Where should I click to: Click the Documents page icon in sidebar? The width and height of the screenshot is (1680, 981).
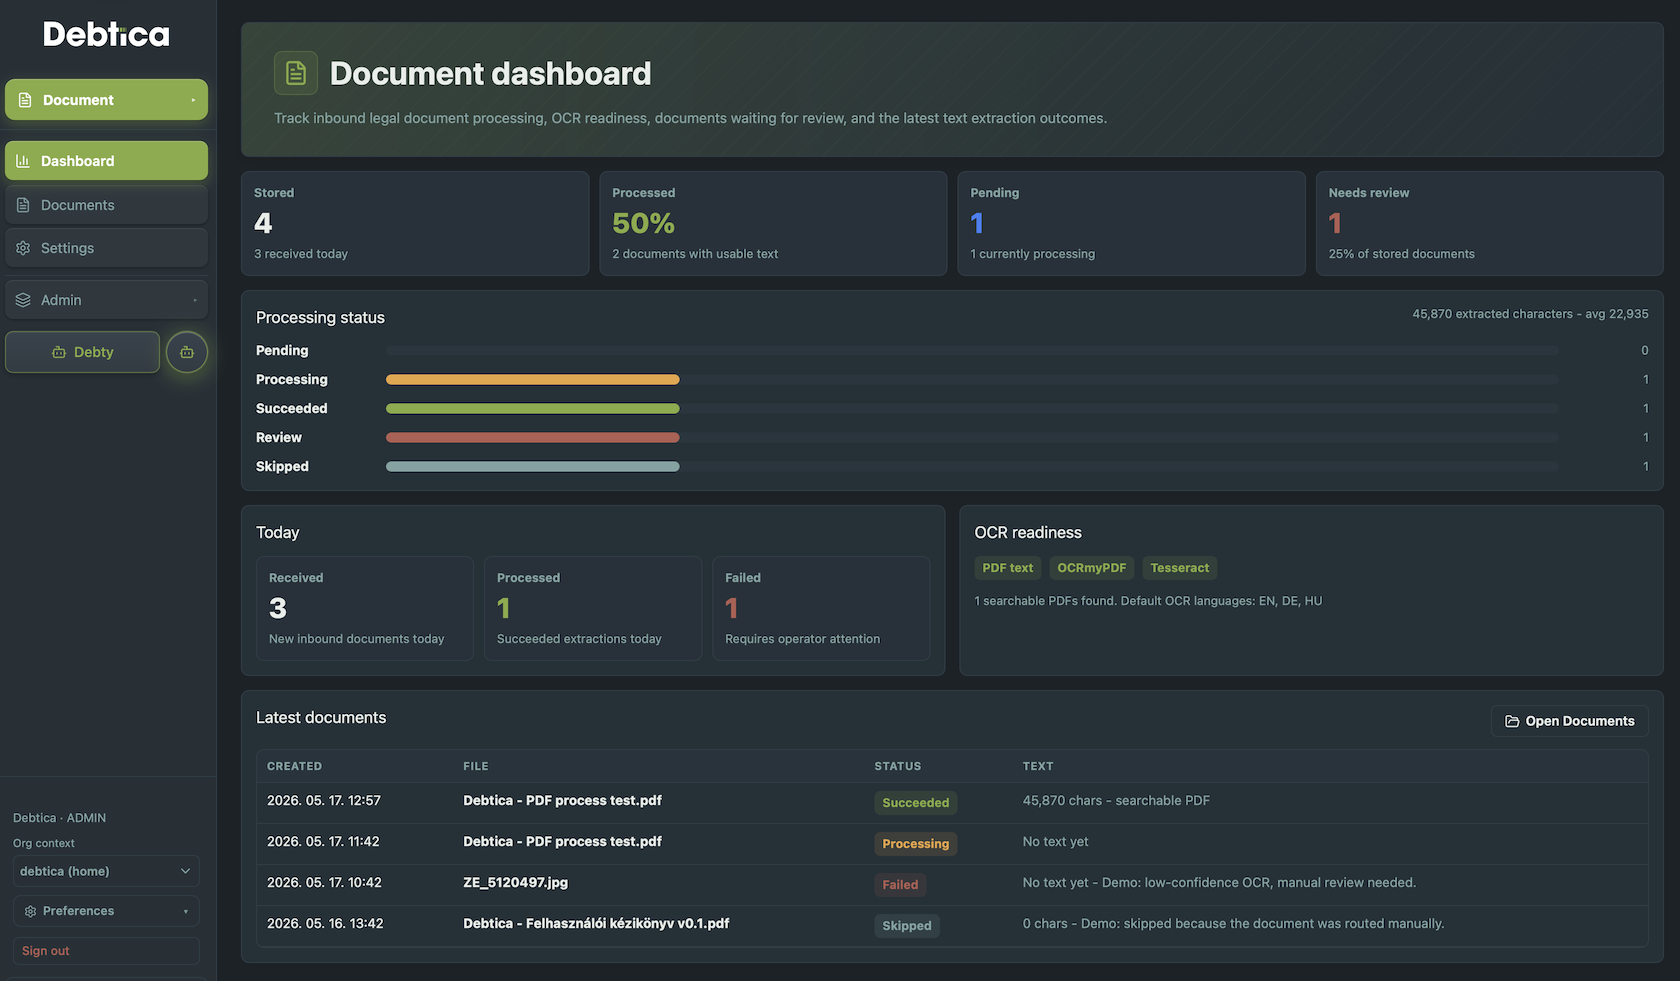pos(23,205)
